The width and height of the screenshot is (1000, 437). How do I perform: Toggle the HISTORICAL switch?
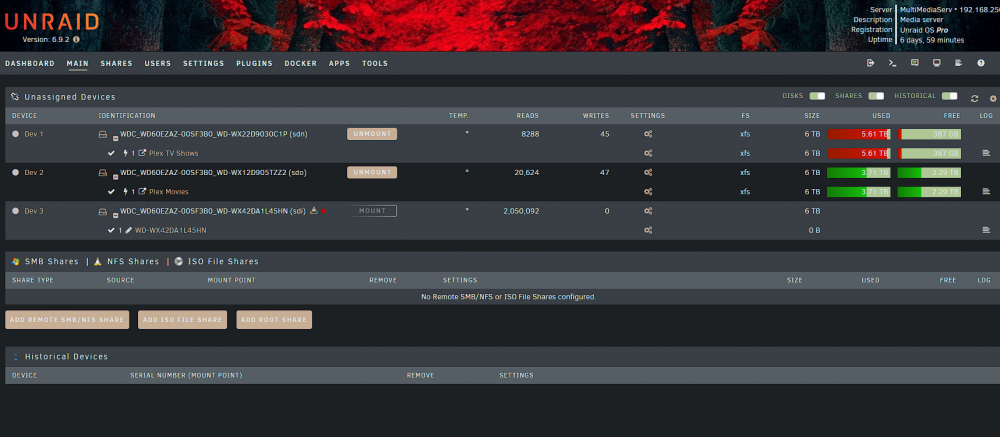tap(950, 96)
